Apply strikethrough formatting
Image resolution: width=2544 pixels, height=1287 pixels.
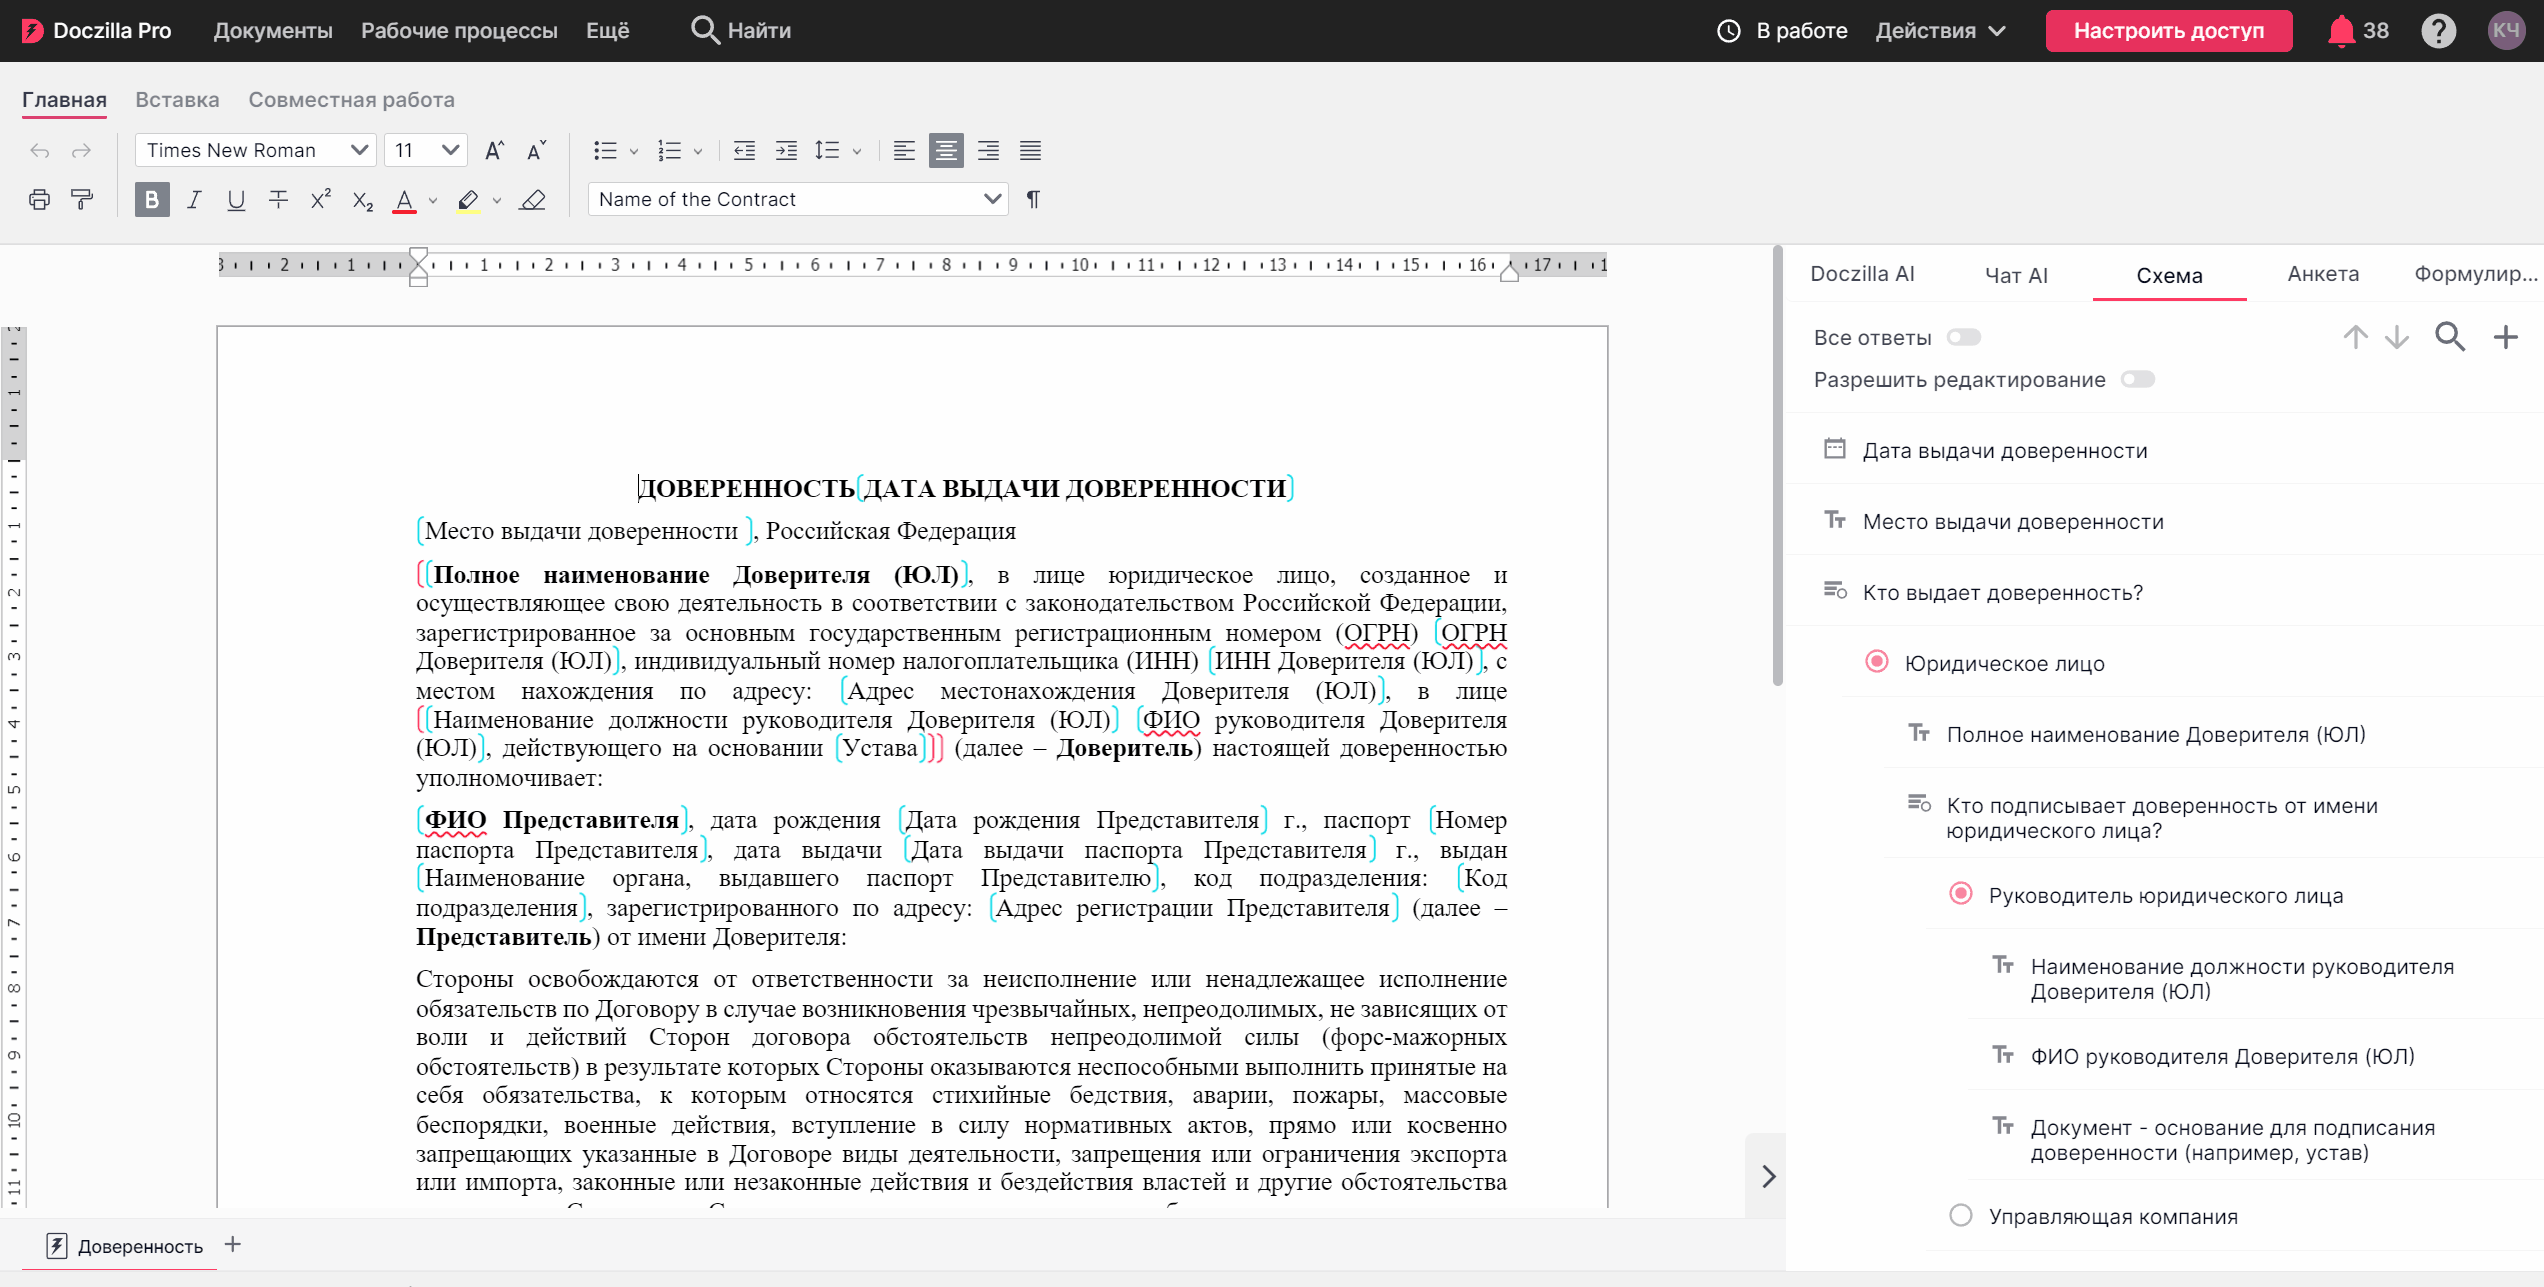278,200
